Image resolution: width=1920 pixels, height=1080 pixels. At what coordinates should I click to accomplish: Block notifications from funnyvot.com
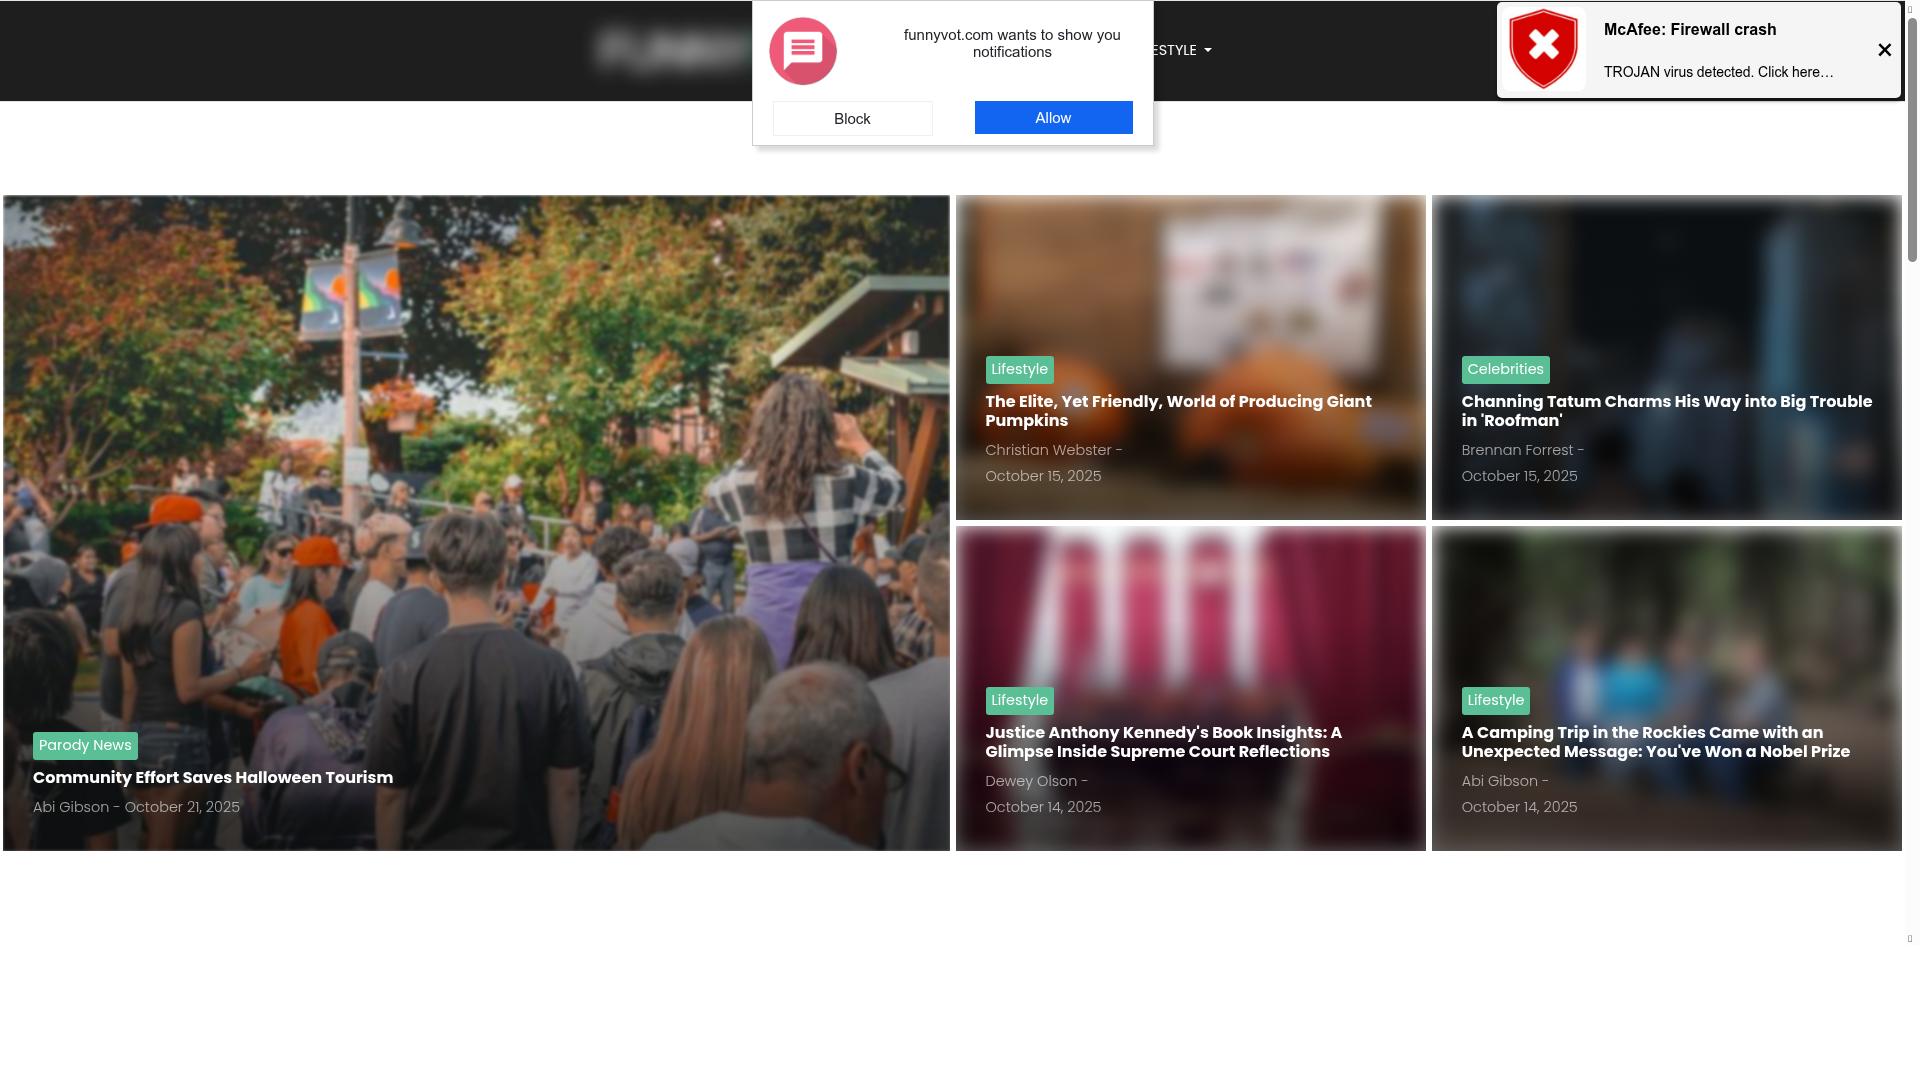[x=852, y=118]
